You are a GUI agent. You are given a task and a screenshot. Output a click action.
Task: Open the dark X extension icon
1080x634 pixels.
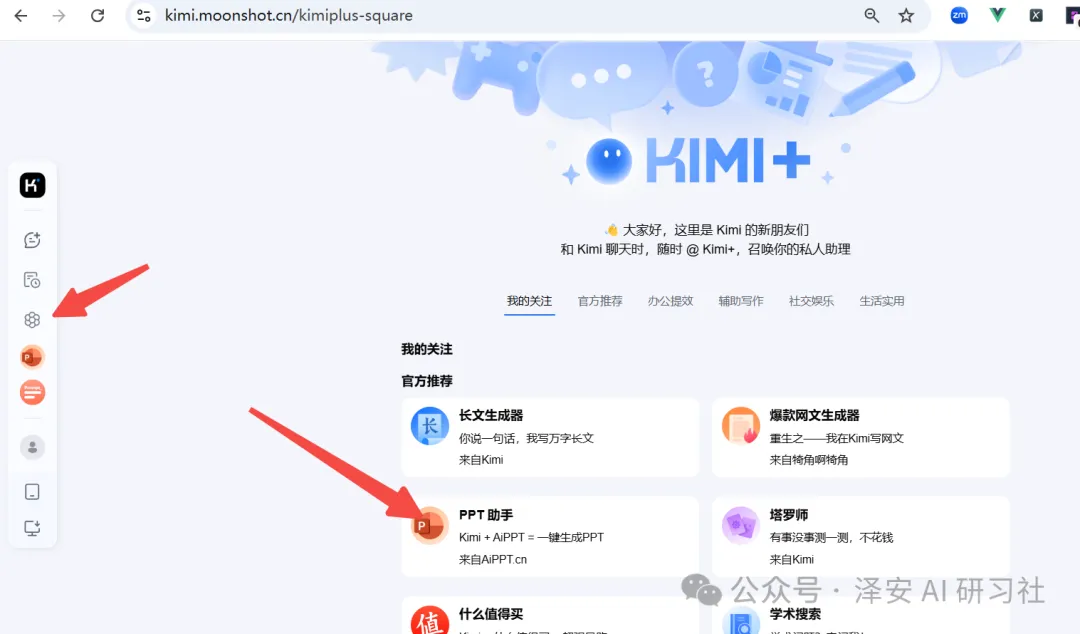[1035, 15]
